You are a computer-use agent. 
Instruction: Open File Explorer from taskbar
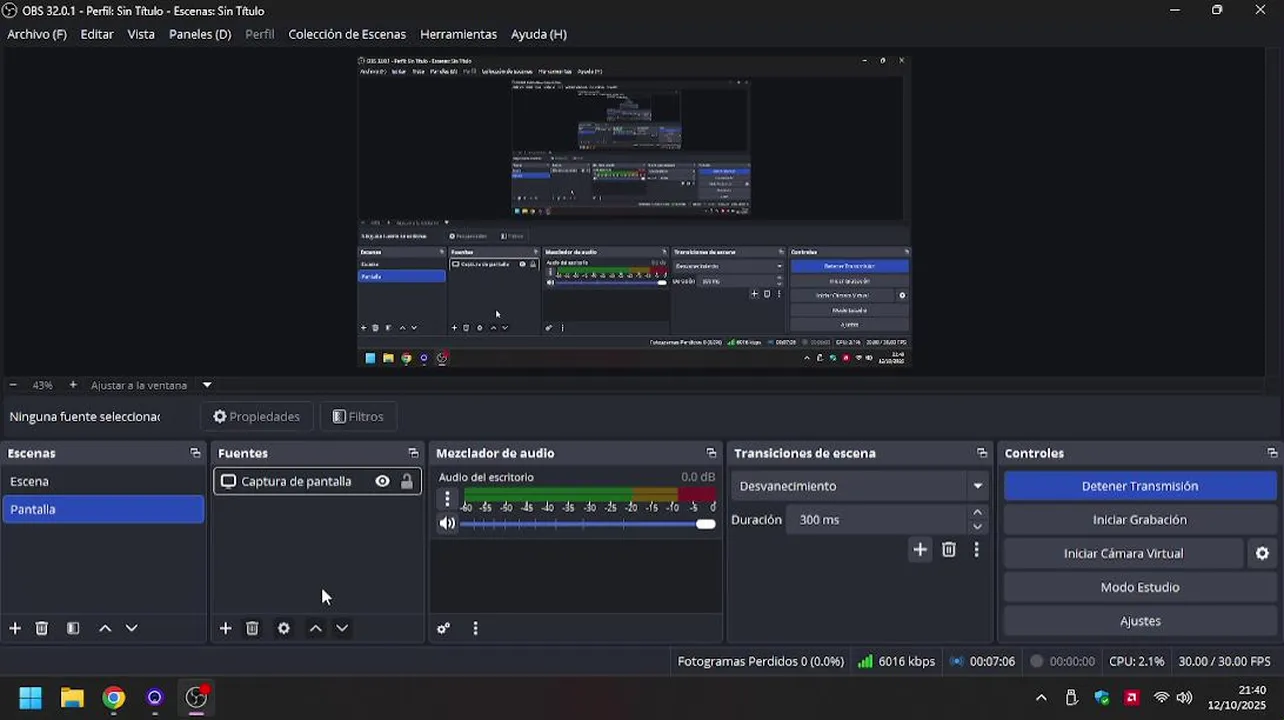click(72, 698)
